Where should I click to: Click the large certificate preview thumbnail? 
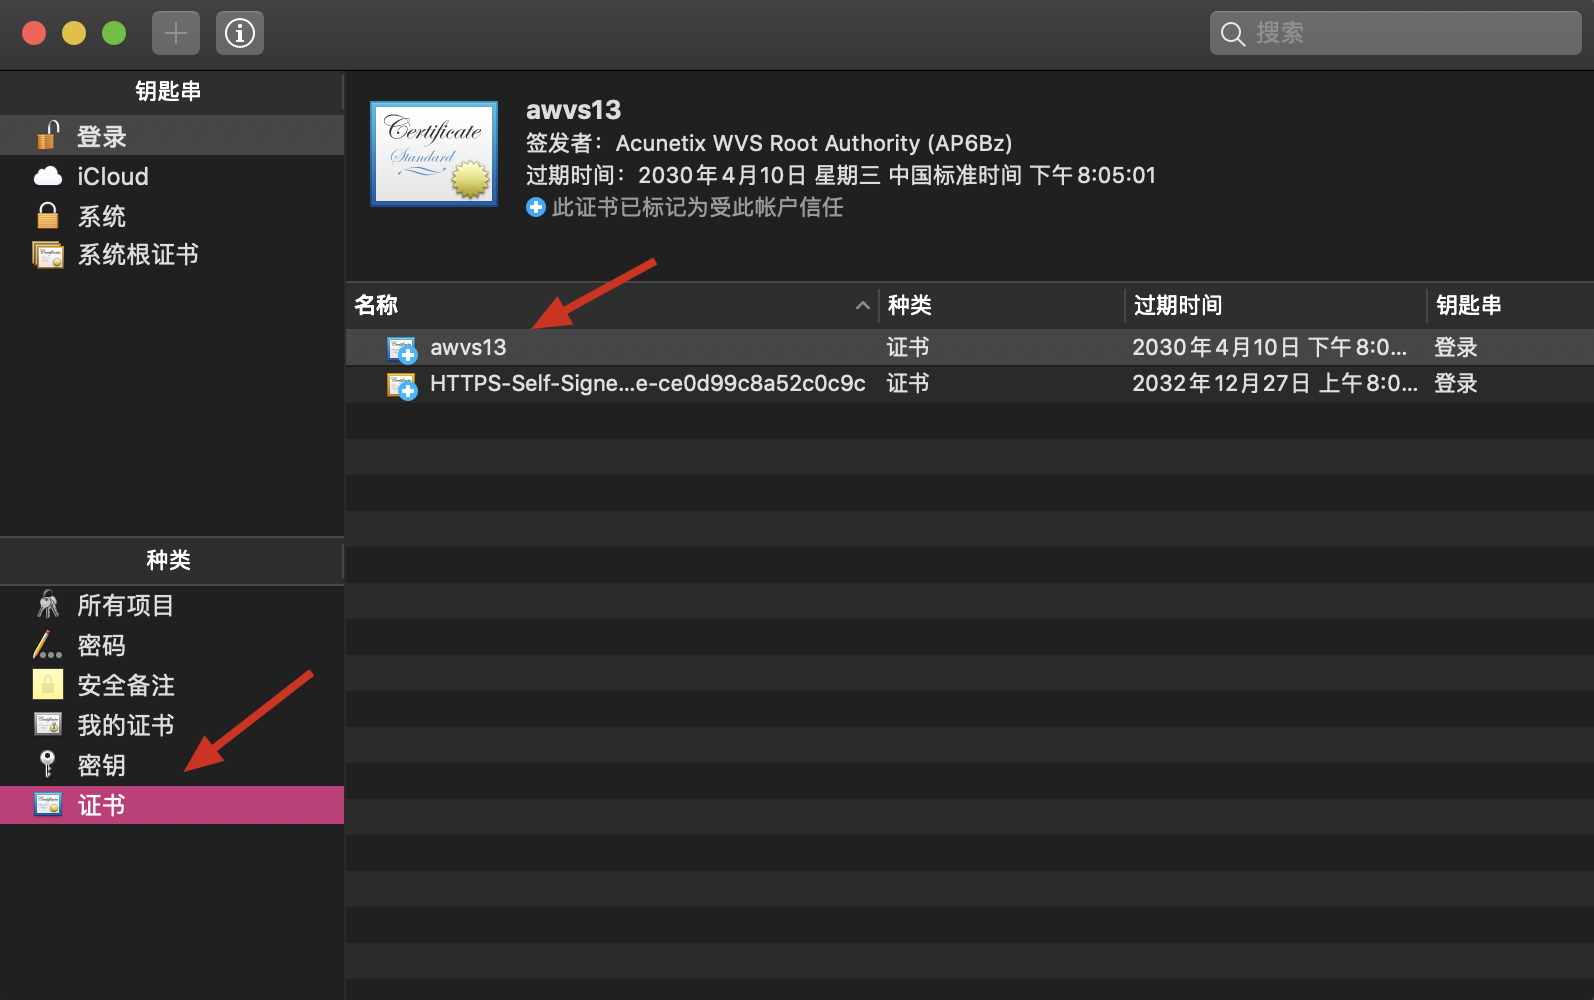pyautogui.click(x=434, y=154)
